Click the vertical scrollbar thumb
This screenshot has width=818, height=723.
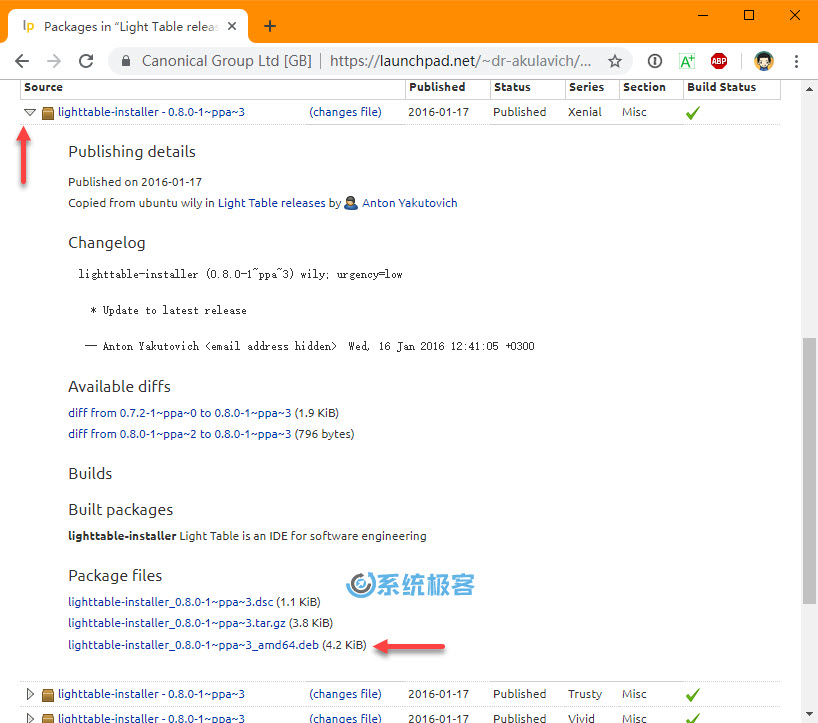(x=809, y=471)
